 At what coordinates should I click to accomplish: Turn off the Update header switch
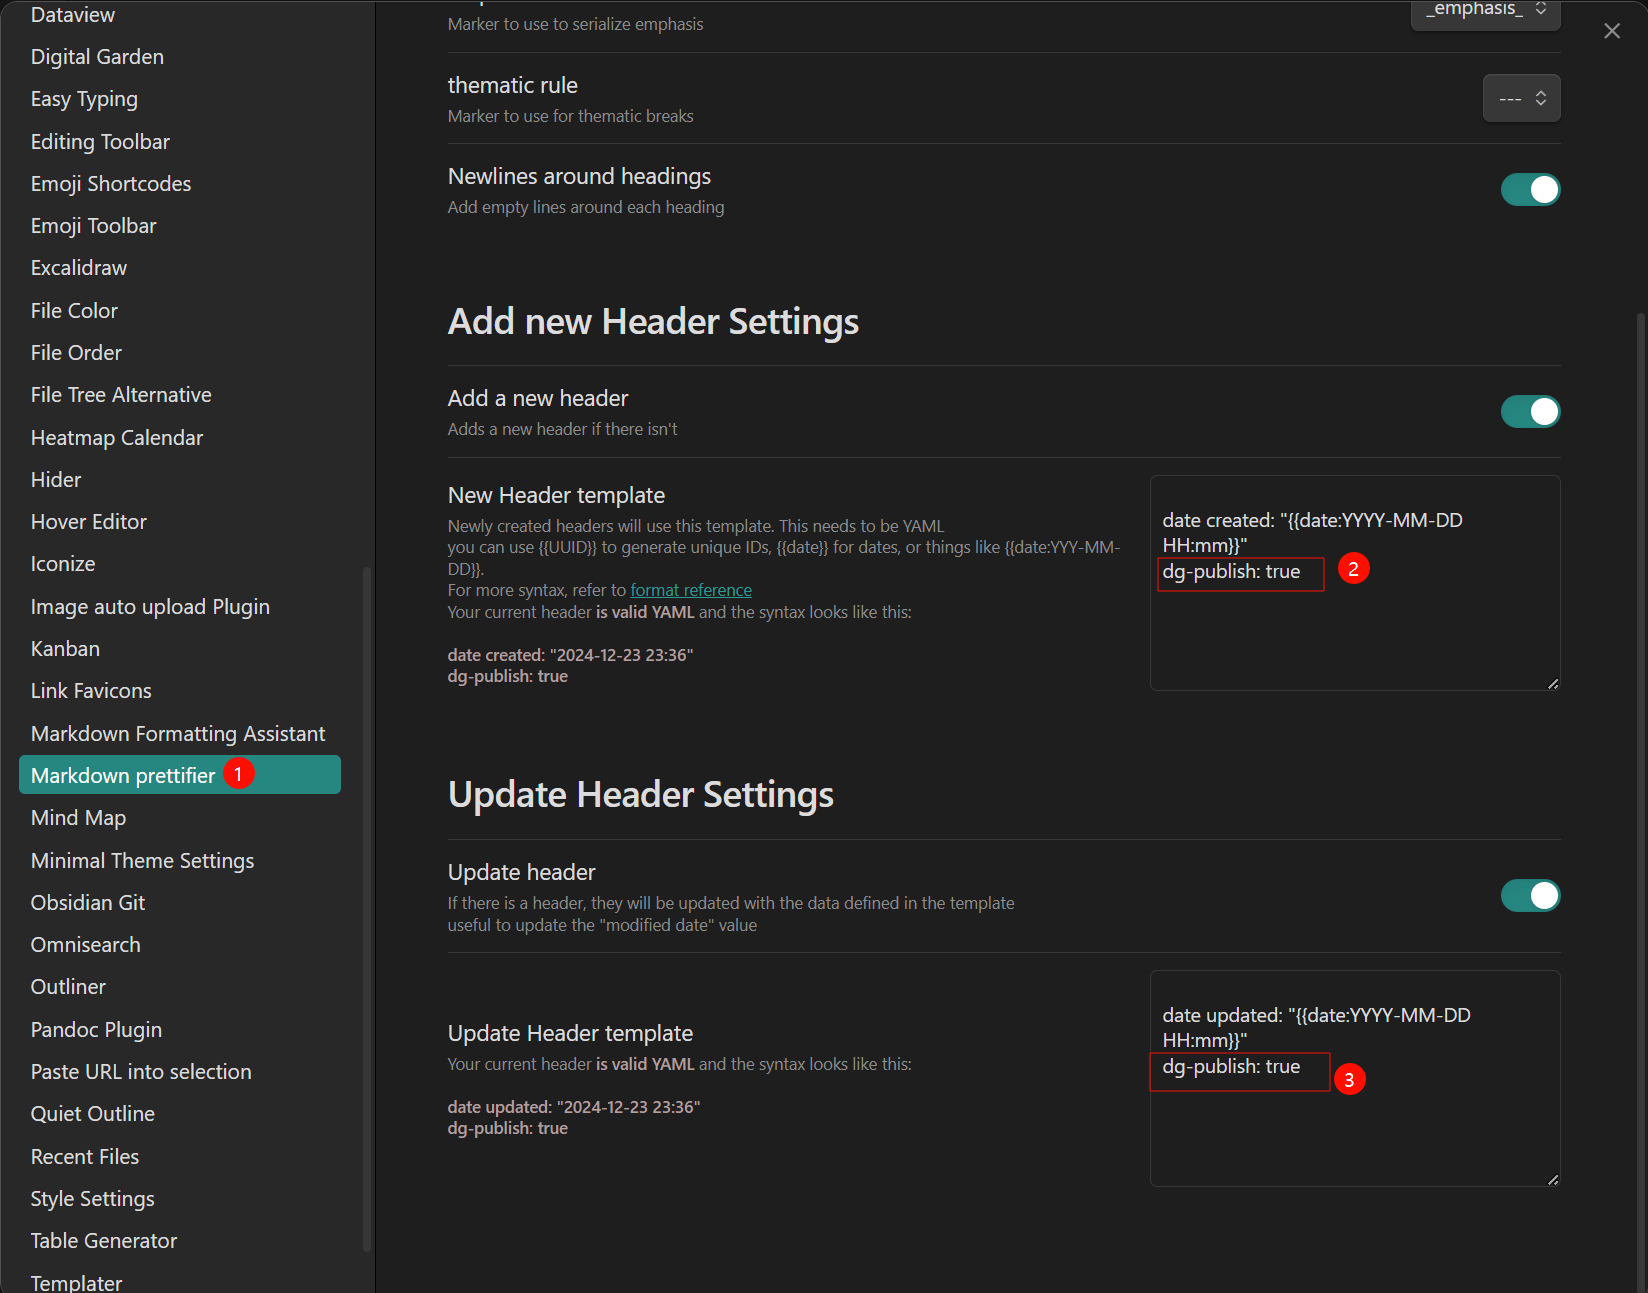[x=1530, y=895]
